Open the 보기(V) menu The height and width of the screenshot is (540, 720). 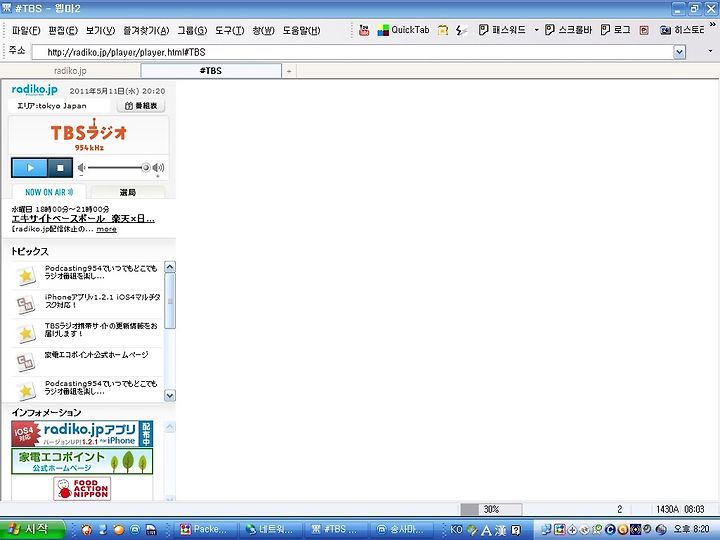(x=100, y=31)
